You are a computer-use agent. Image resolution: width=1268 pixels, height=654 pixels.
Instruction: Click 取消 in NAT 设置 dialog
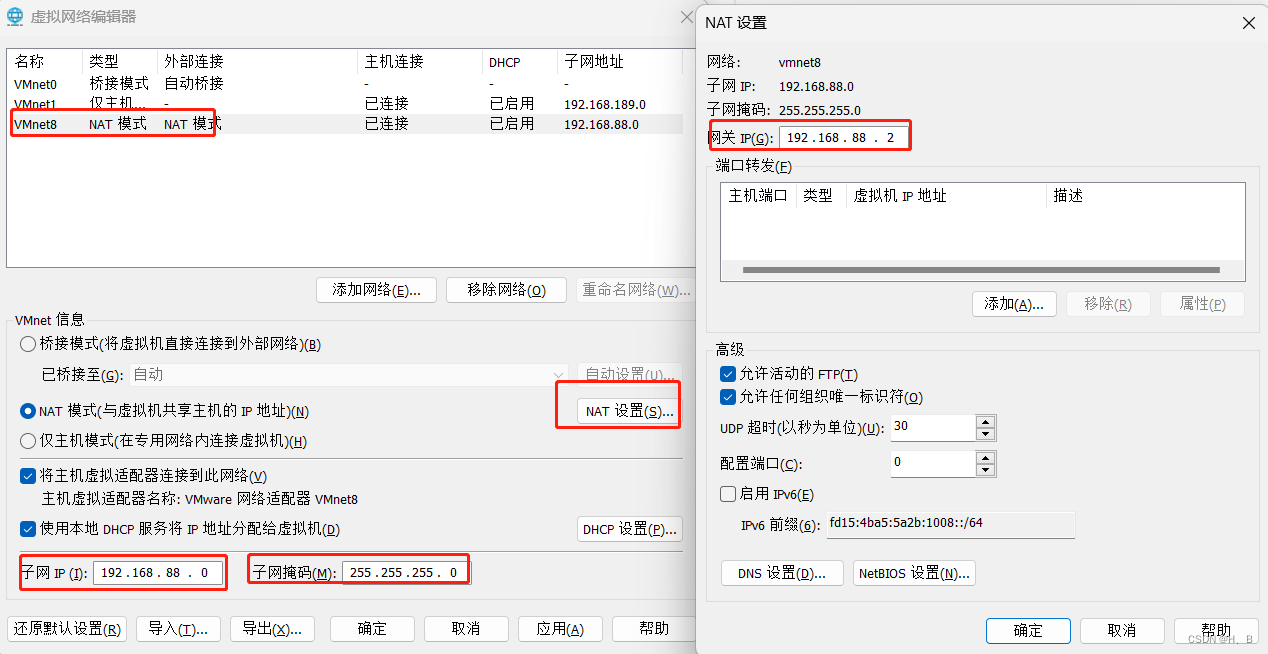point(1122,631)
